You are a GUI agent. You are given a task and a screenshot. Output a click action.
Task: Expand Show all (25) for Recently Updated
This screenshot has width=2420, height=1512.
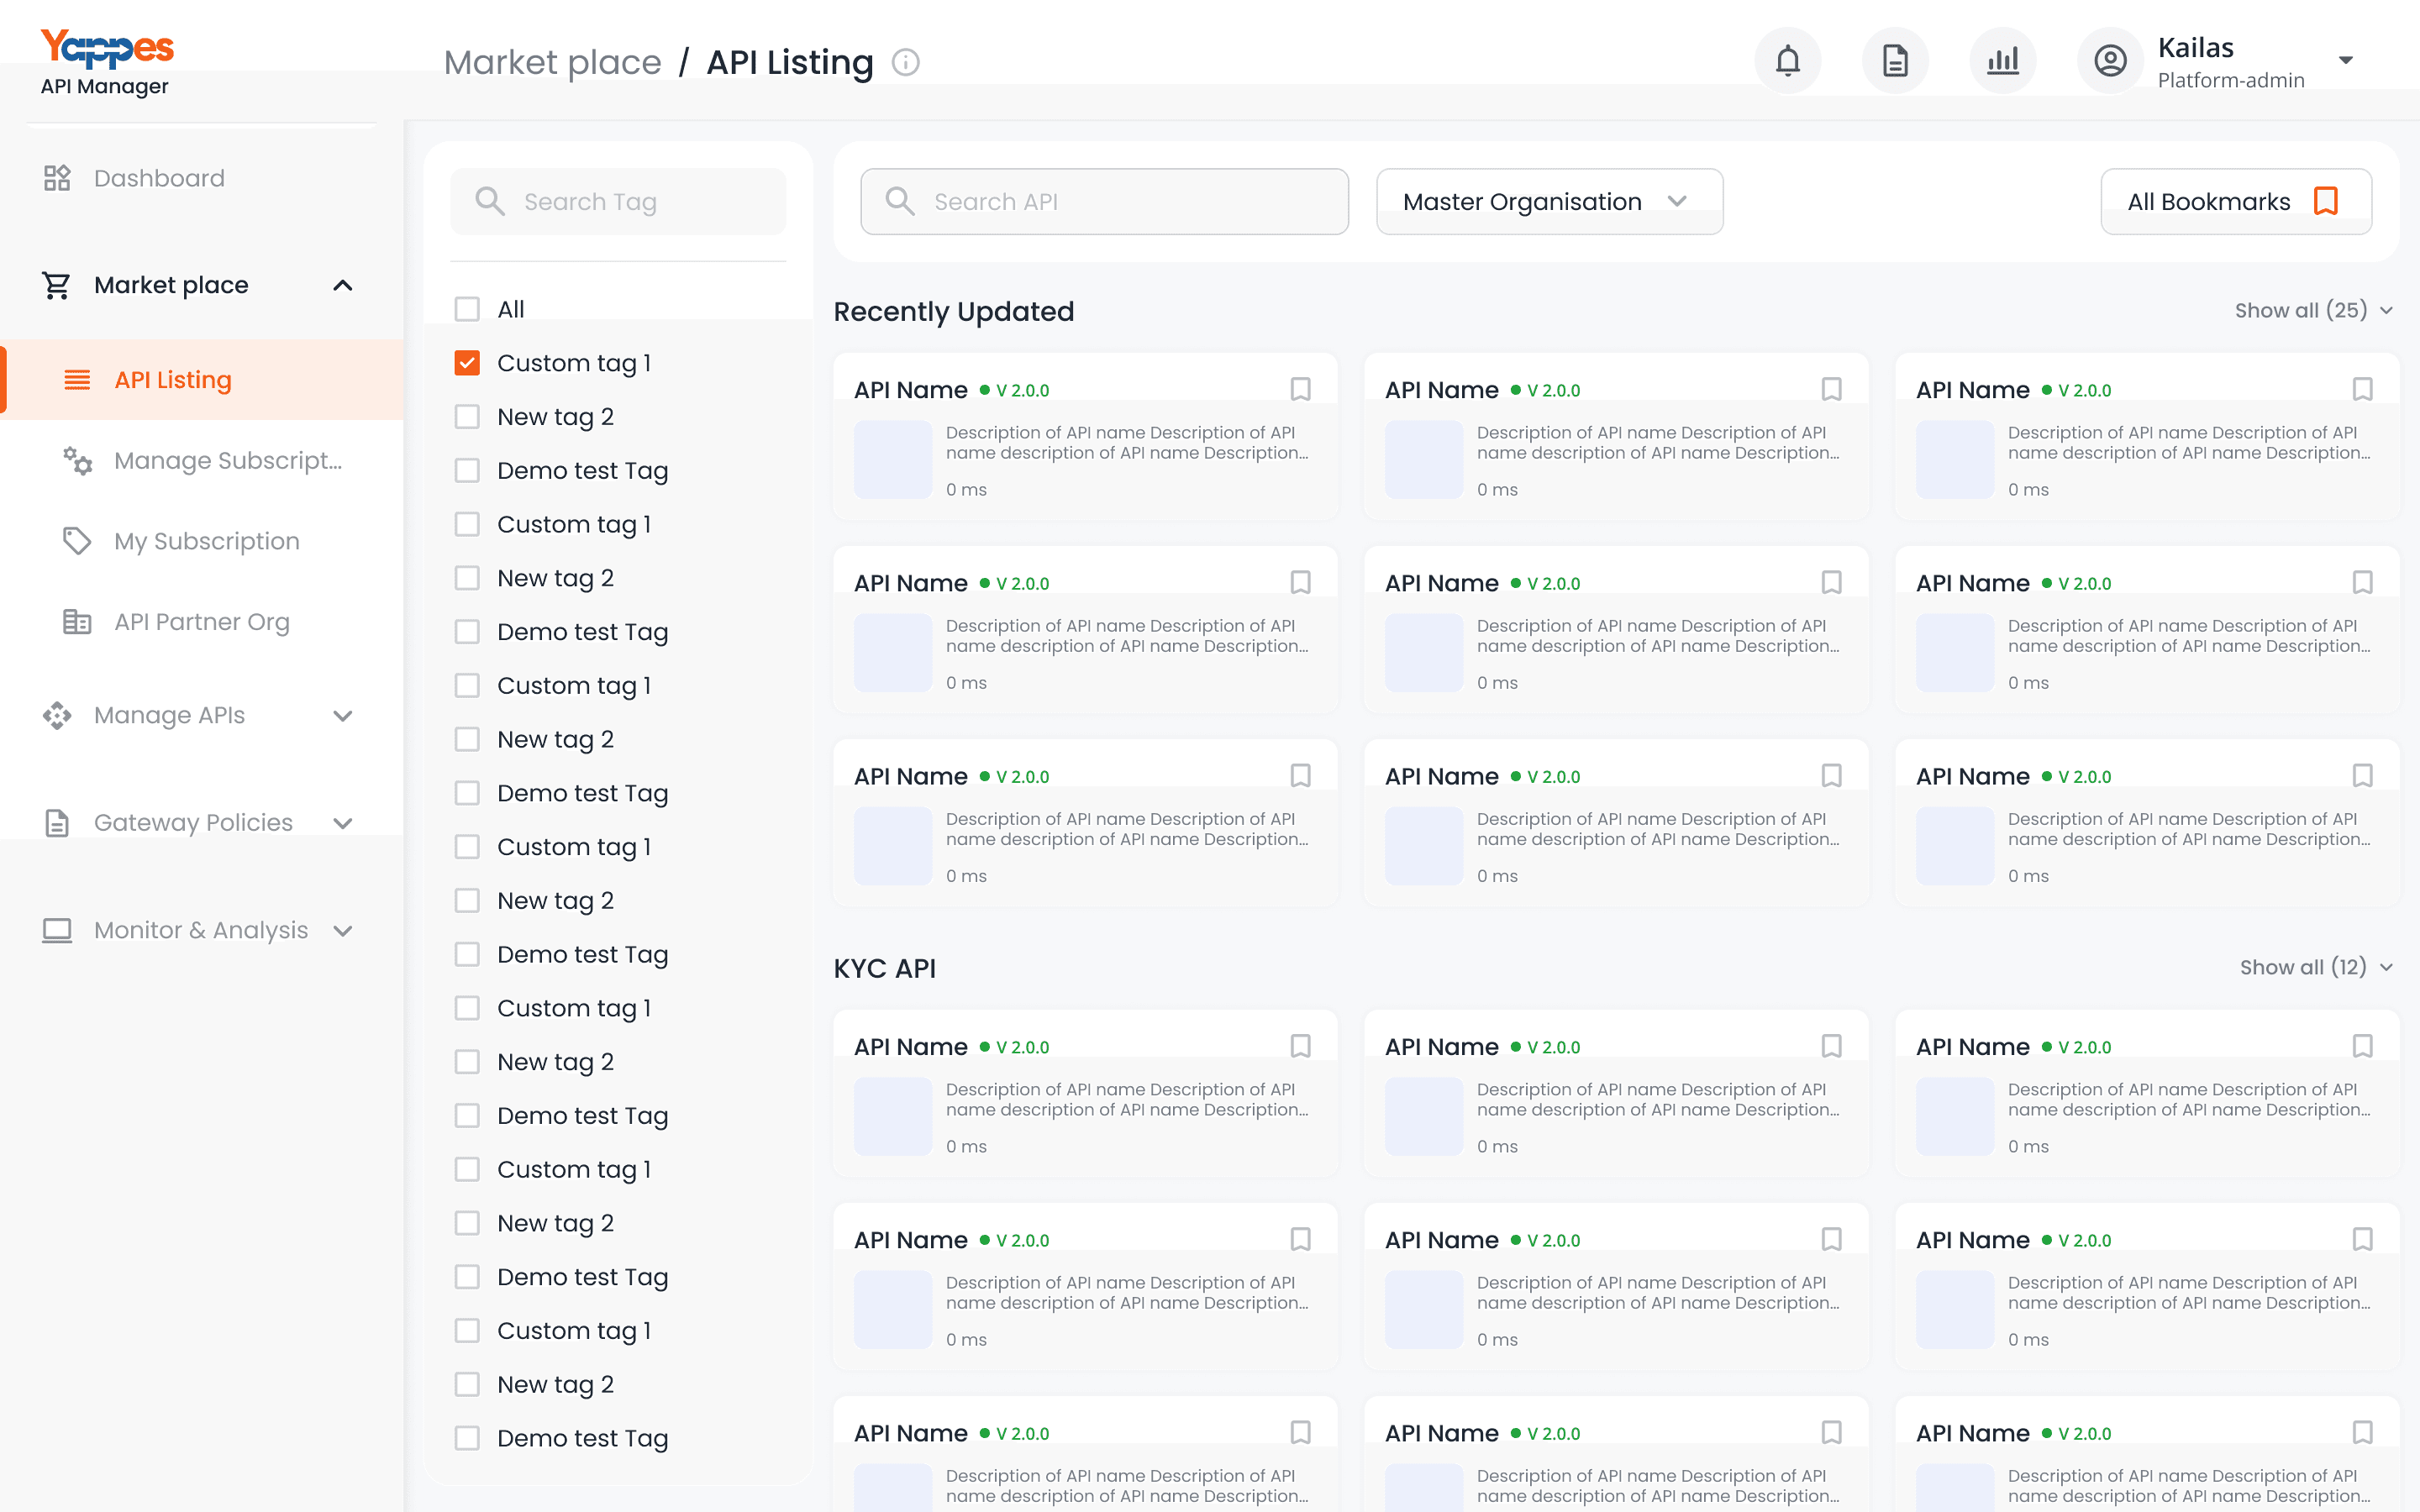(2312, 311)
